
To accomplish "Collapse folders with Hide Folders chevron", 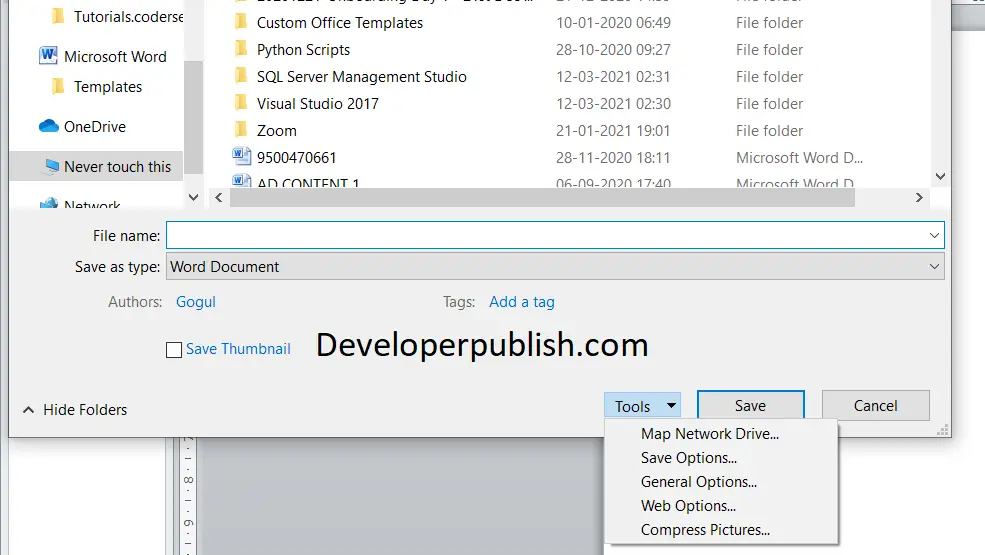I will pyautogui.click(x=28, y=410).
